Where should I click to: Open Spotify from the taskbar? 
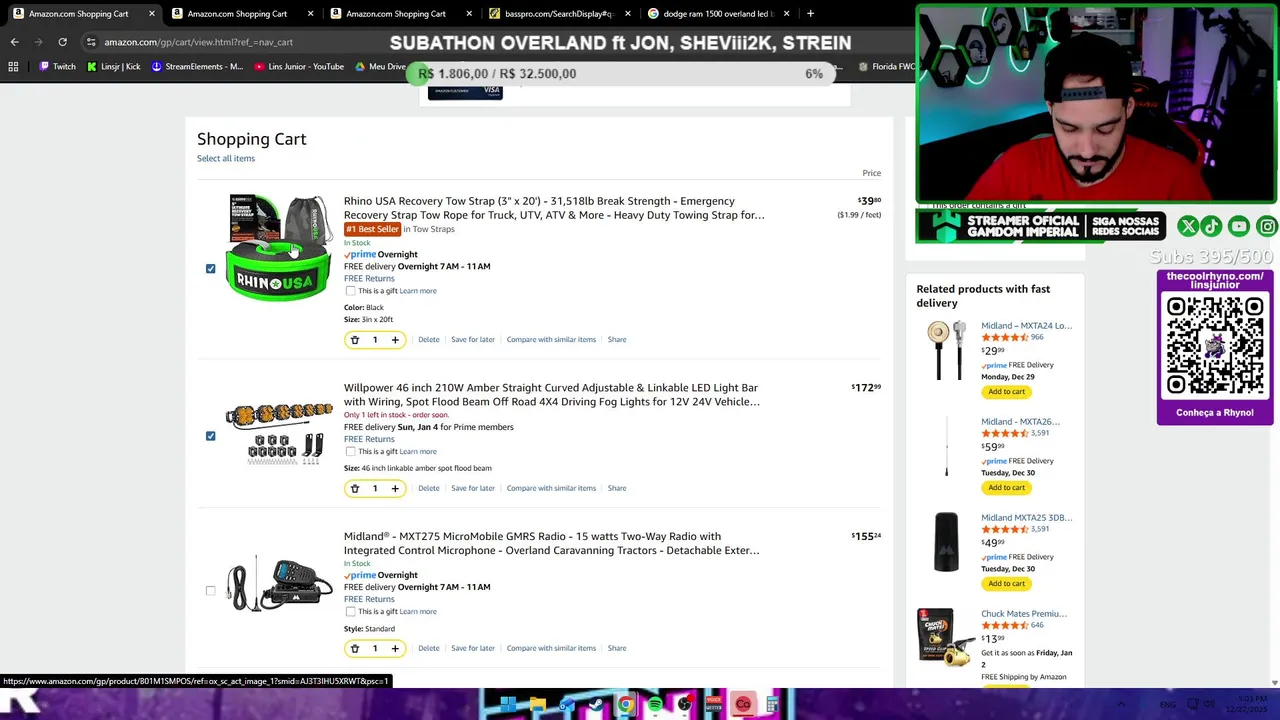click(x=654, y=705)
